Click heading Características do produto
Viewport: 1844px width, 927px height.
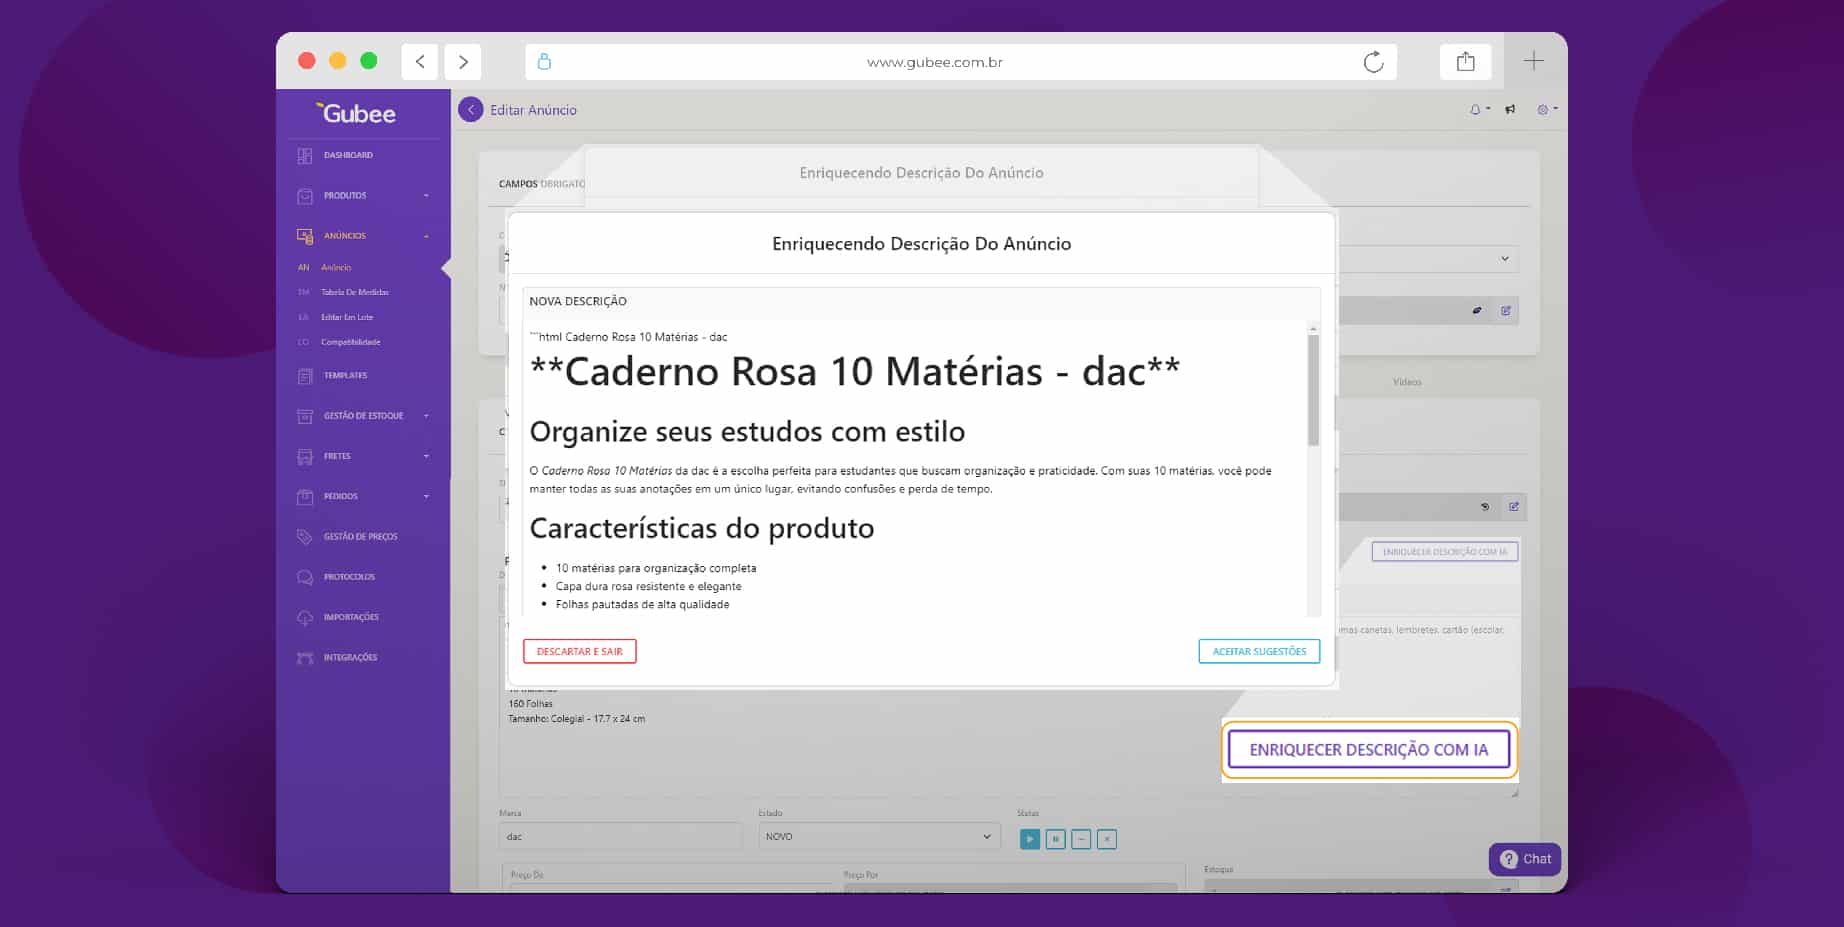tap(702, 528)
